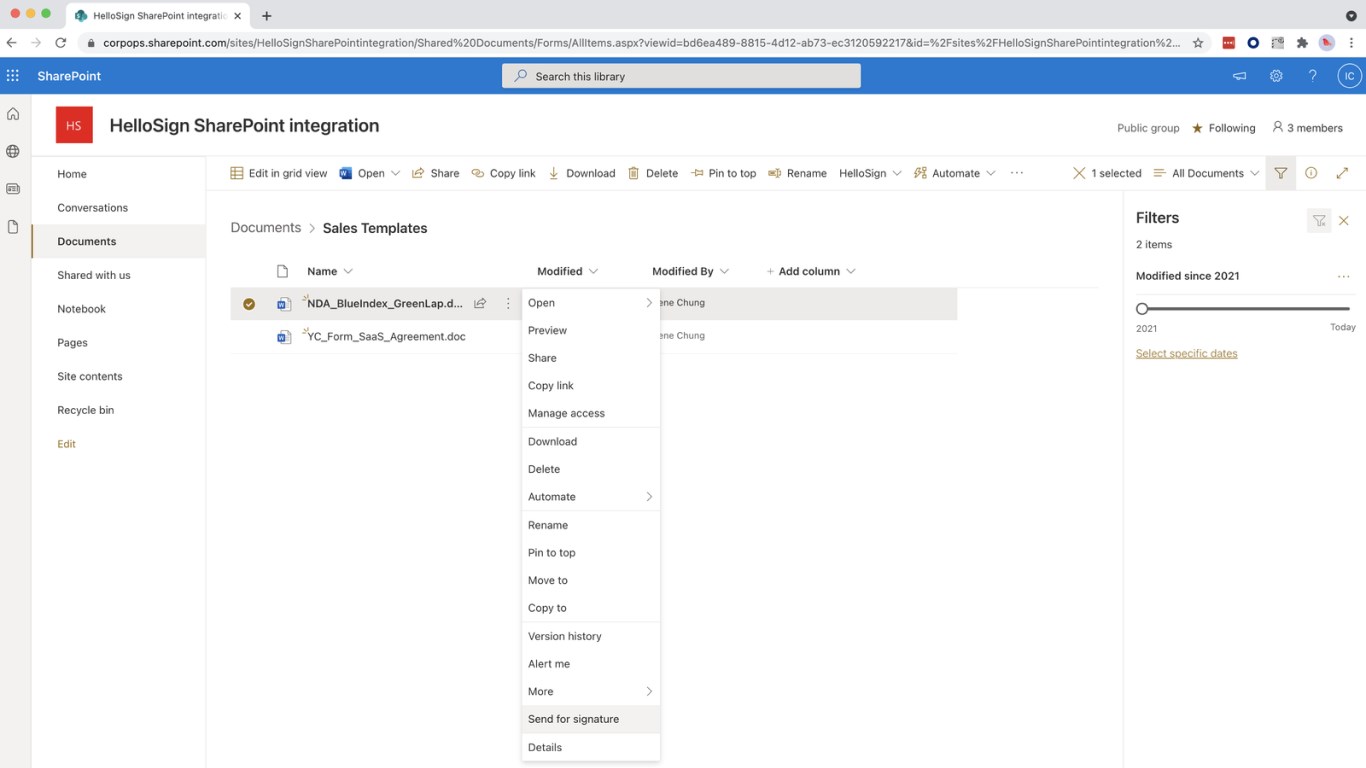The height and width of the screenshot is (768, 1366).
Task: Click the globe icon in left rail
Action: (x=13, y=152)
